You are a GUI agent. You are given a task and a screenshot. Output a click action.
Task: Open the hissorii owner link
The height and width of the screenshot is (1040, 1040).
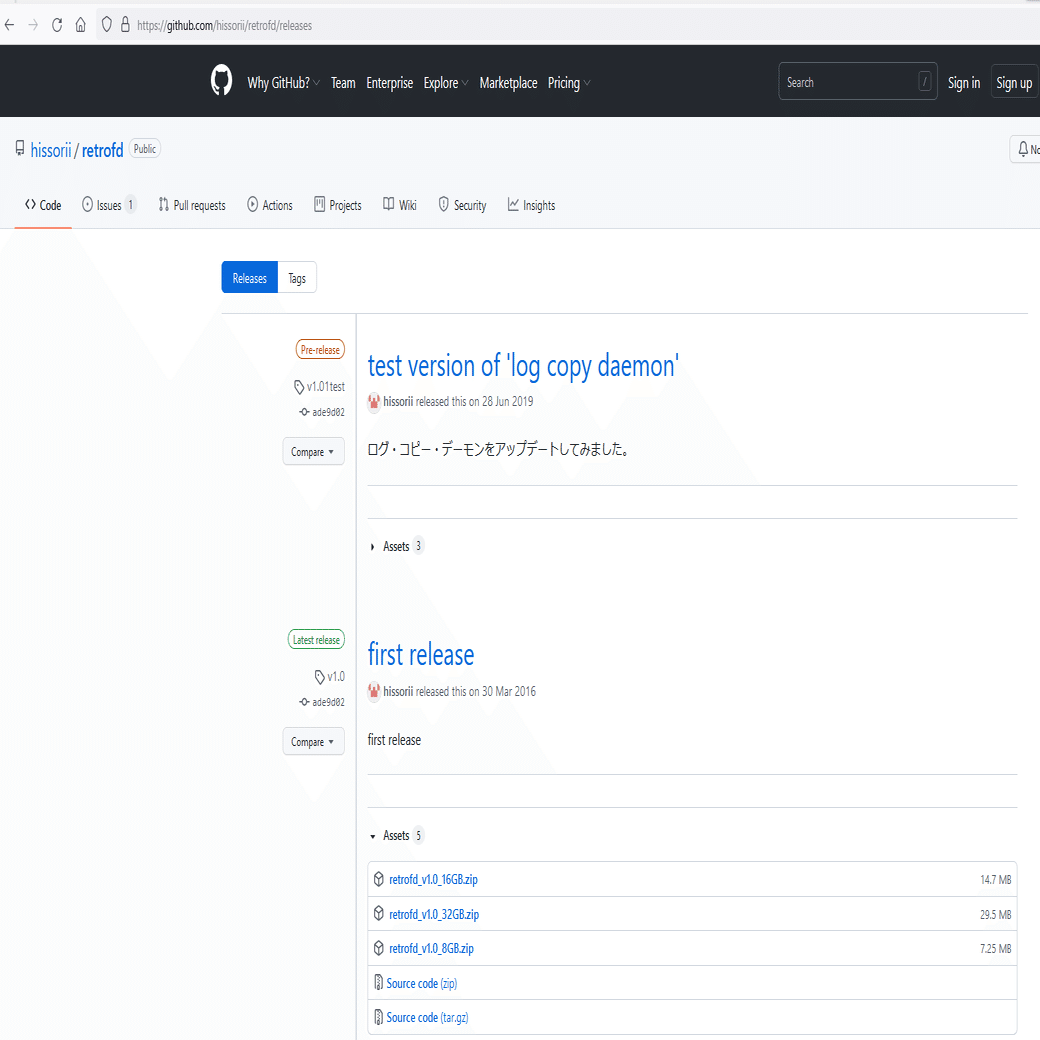[50, 150]
